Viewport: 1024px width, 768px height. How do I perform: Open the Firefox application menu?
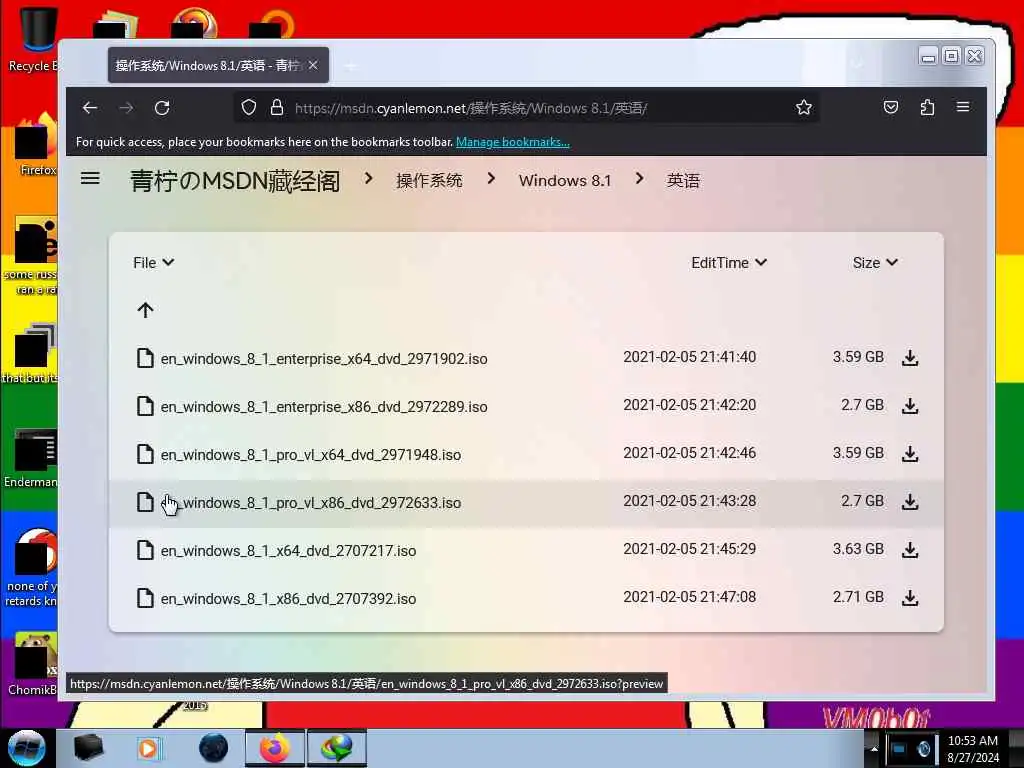963,106
